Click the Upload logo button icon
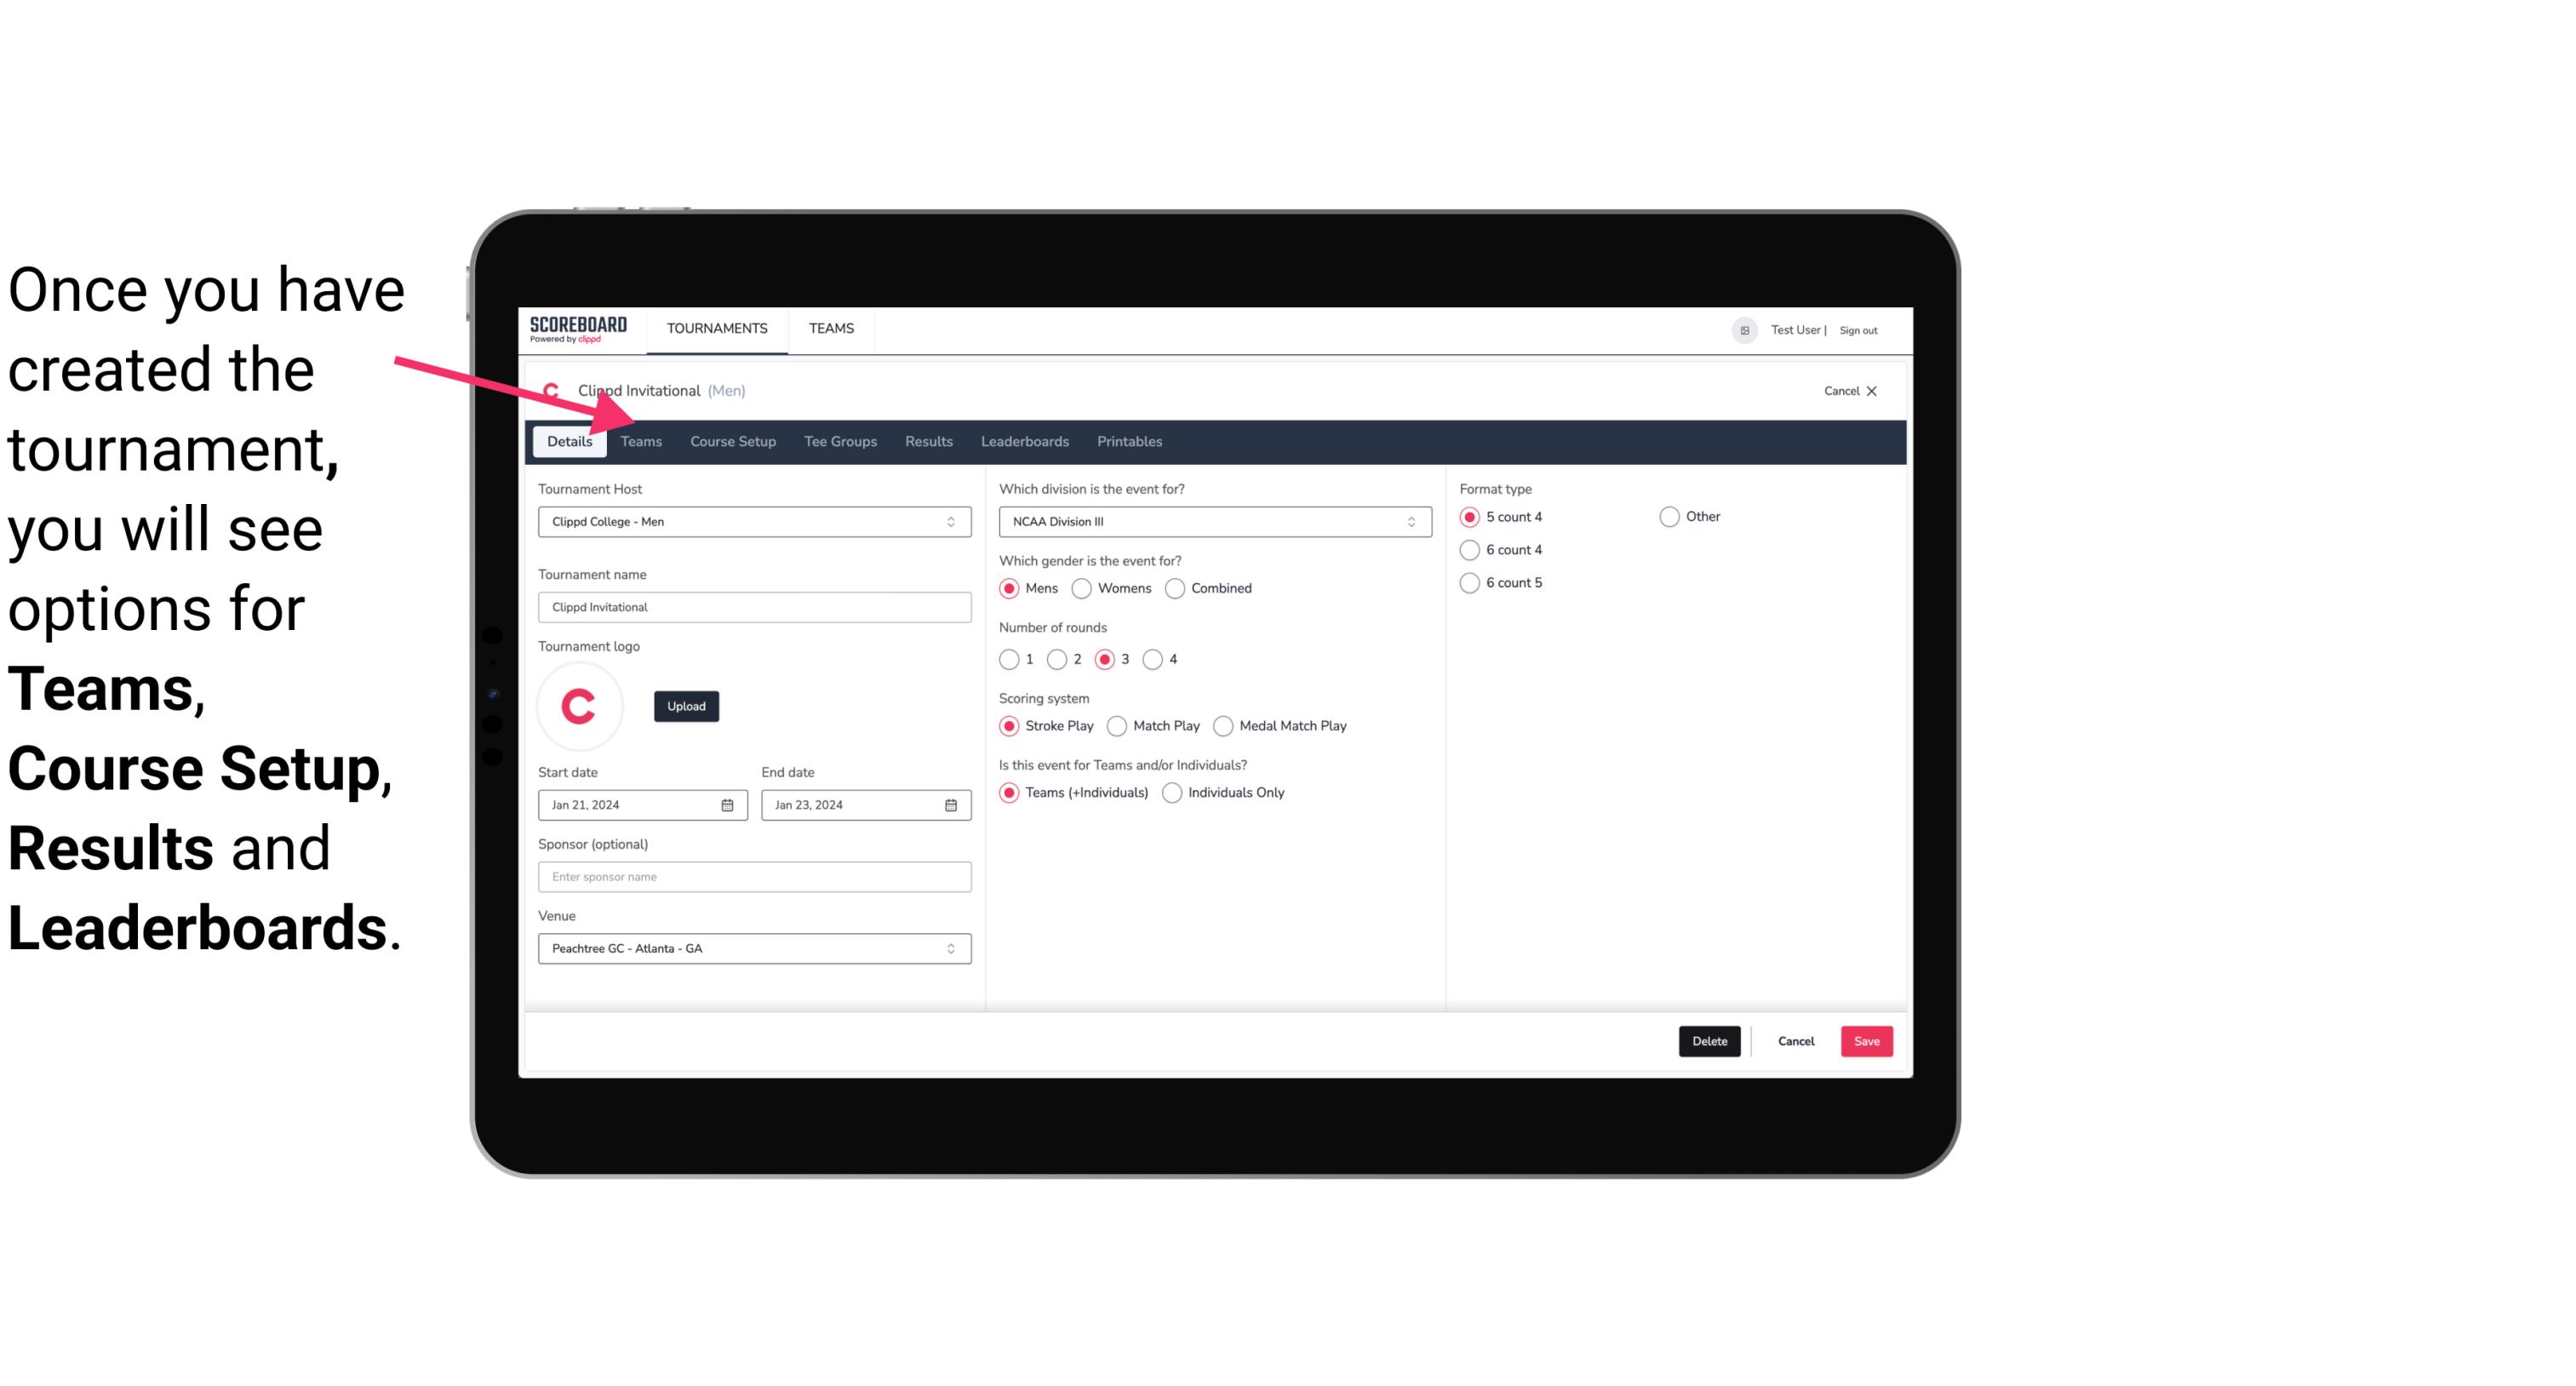The image size is (2576, 1386). pyautogui.click(x=686, y=707)
